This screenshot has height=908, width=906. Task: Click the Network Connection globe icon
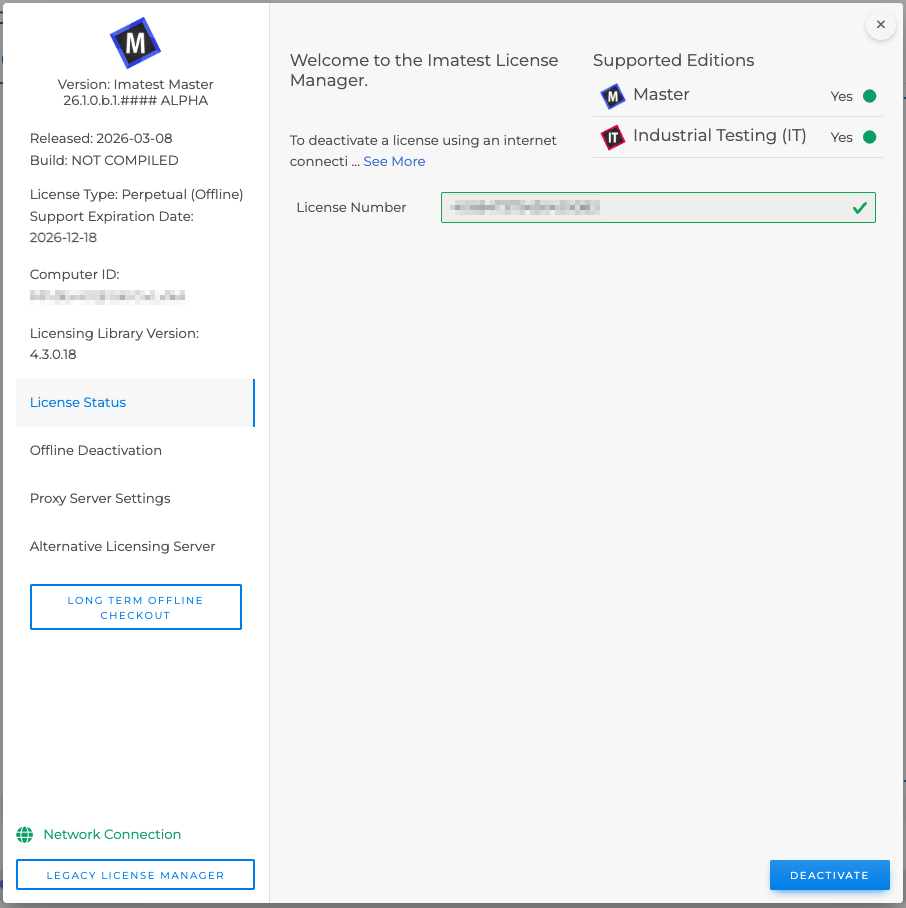(25, 835)
